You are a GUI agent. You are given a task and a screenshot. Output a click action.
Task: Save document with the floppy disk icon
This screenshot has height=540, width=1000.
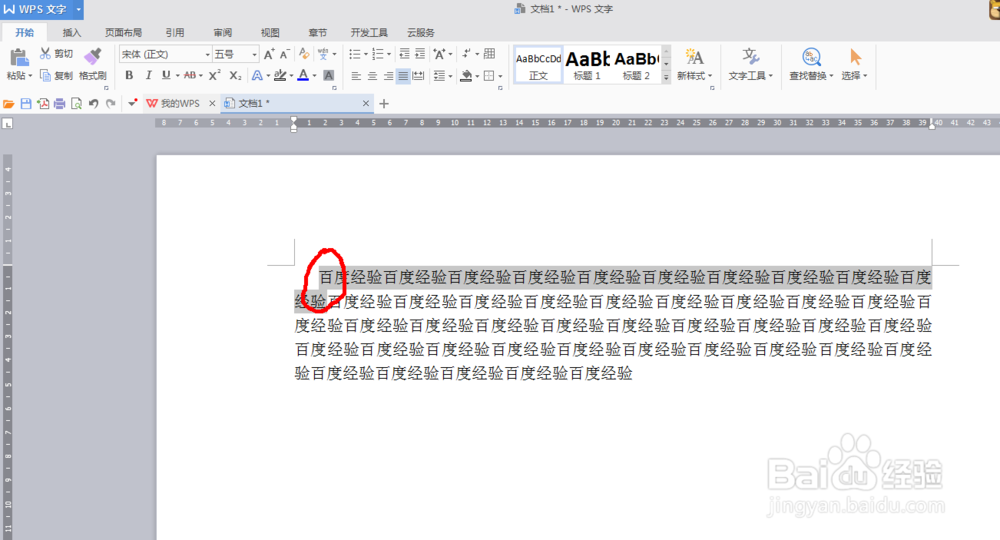tap(26, 103)
